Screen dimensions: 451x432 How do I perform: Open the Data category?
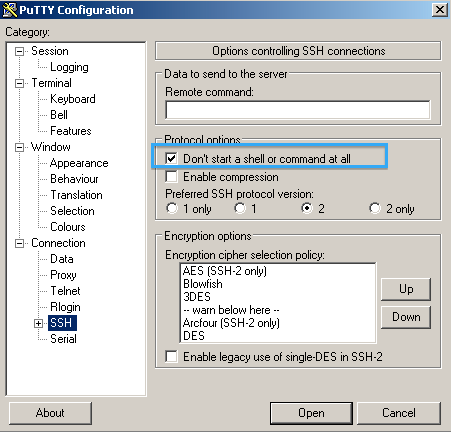point(62,259)
